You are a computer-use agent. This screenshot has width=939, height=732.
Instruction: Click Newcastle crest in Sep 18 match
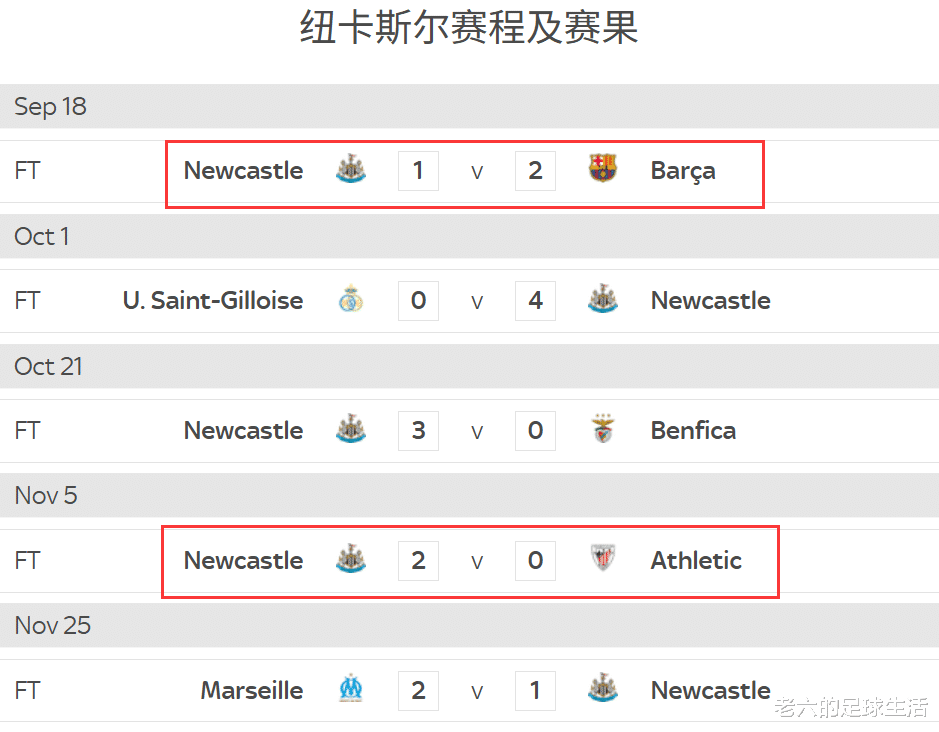[351, 170]
